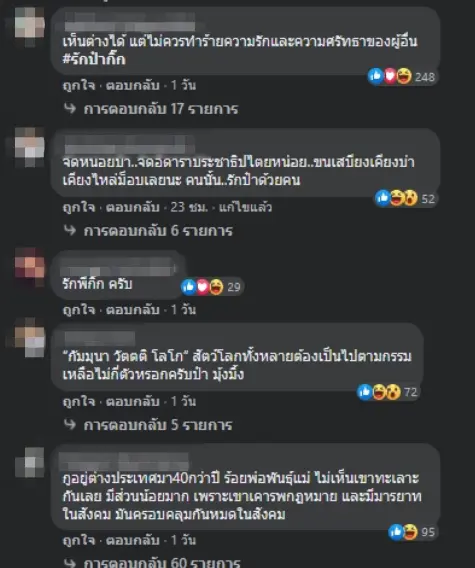Image resolution: width=475 pixels, height=568 pixels.
Task: Open reactions on the 95-reaction comment
Action: click(x=412, y=532)
